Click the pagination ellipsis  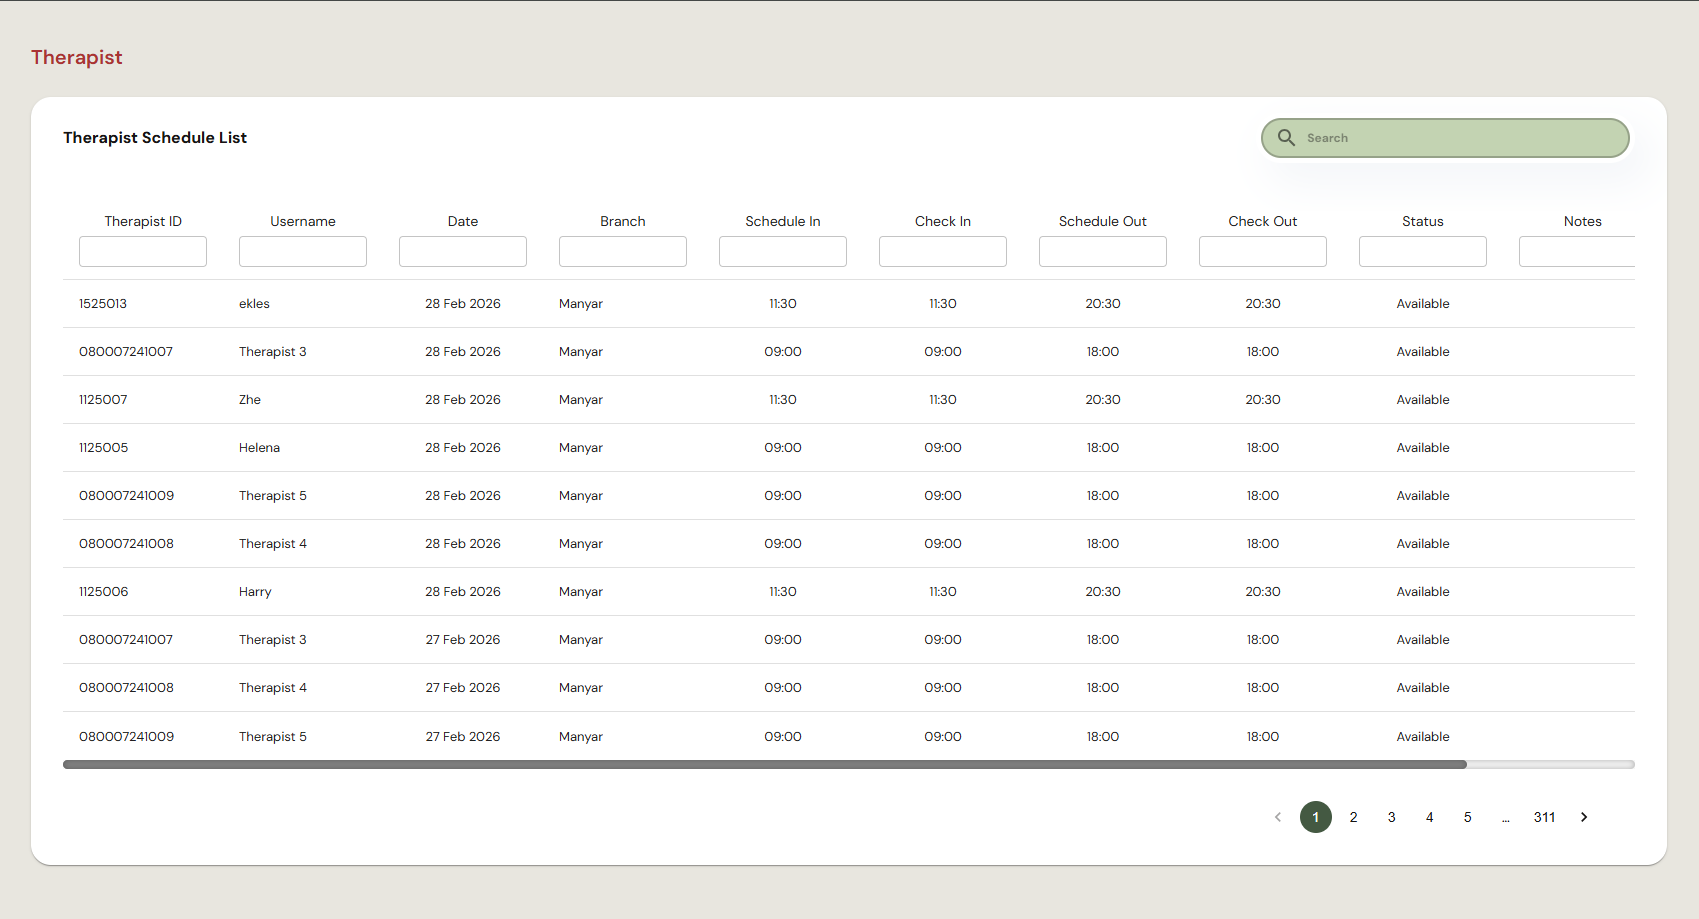pyautogui.click(x=1506, y=818)
